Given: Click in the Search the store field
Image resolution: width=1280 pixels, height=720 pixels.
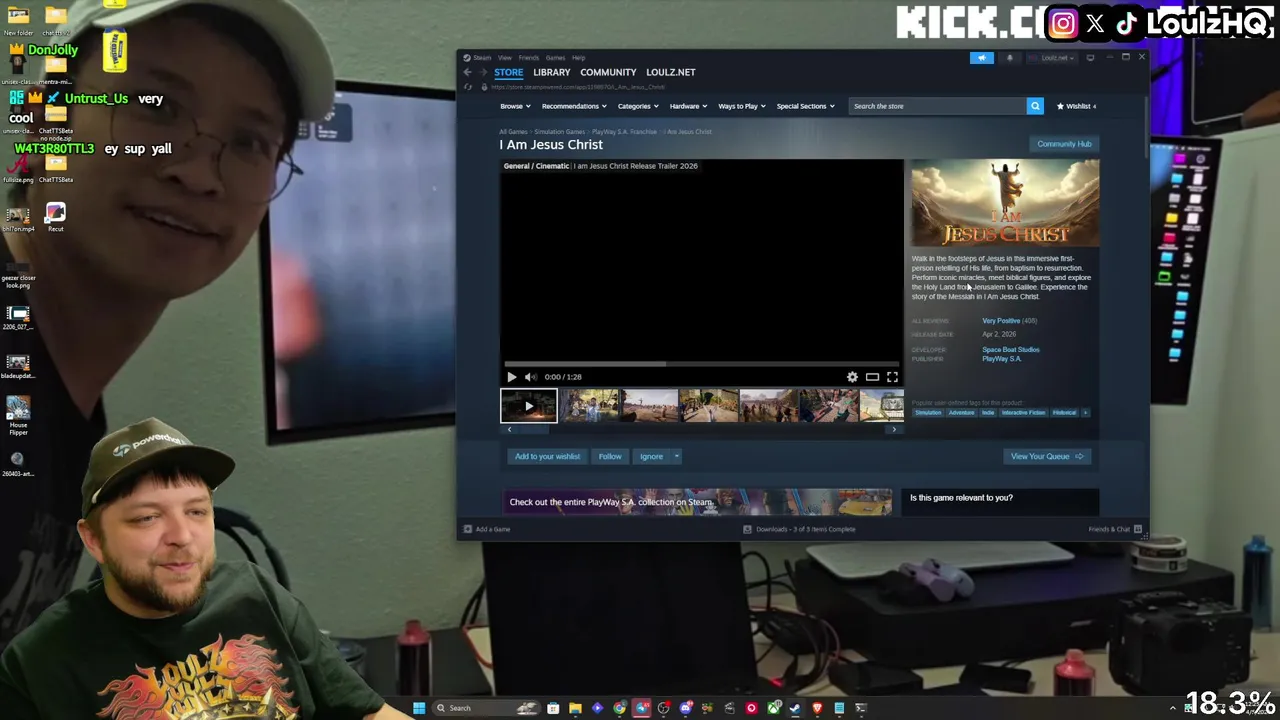Looking at the screenshot, I should 937,106.
